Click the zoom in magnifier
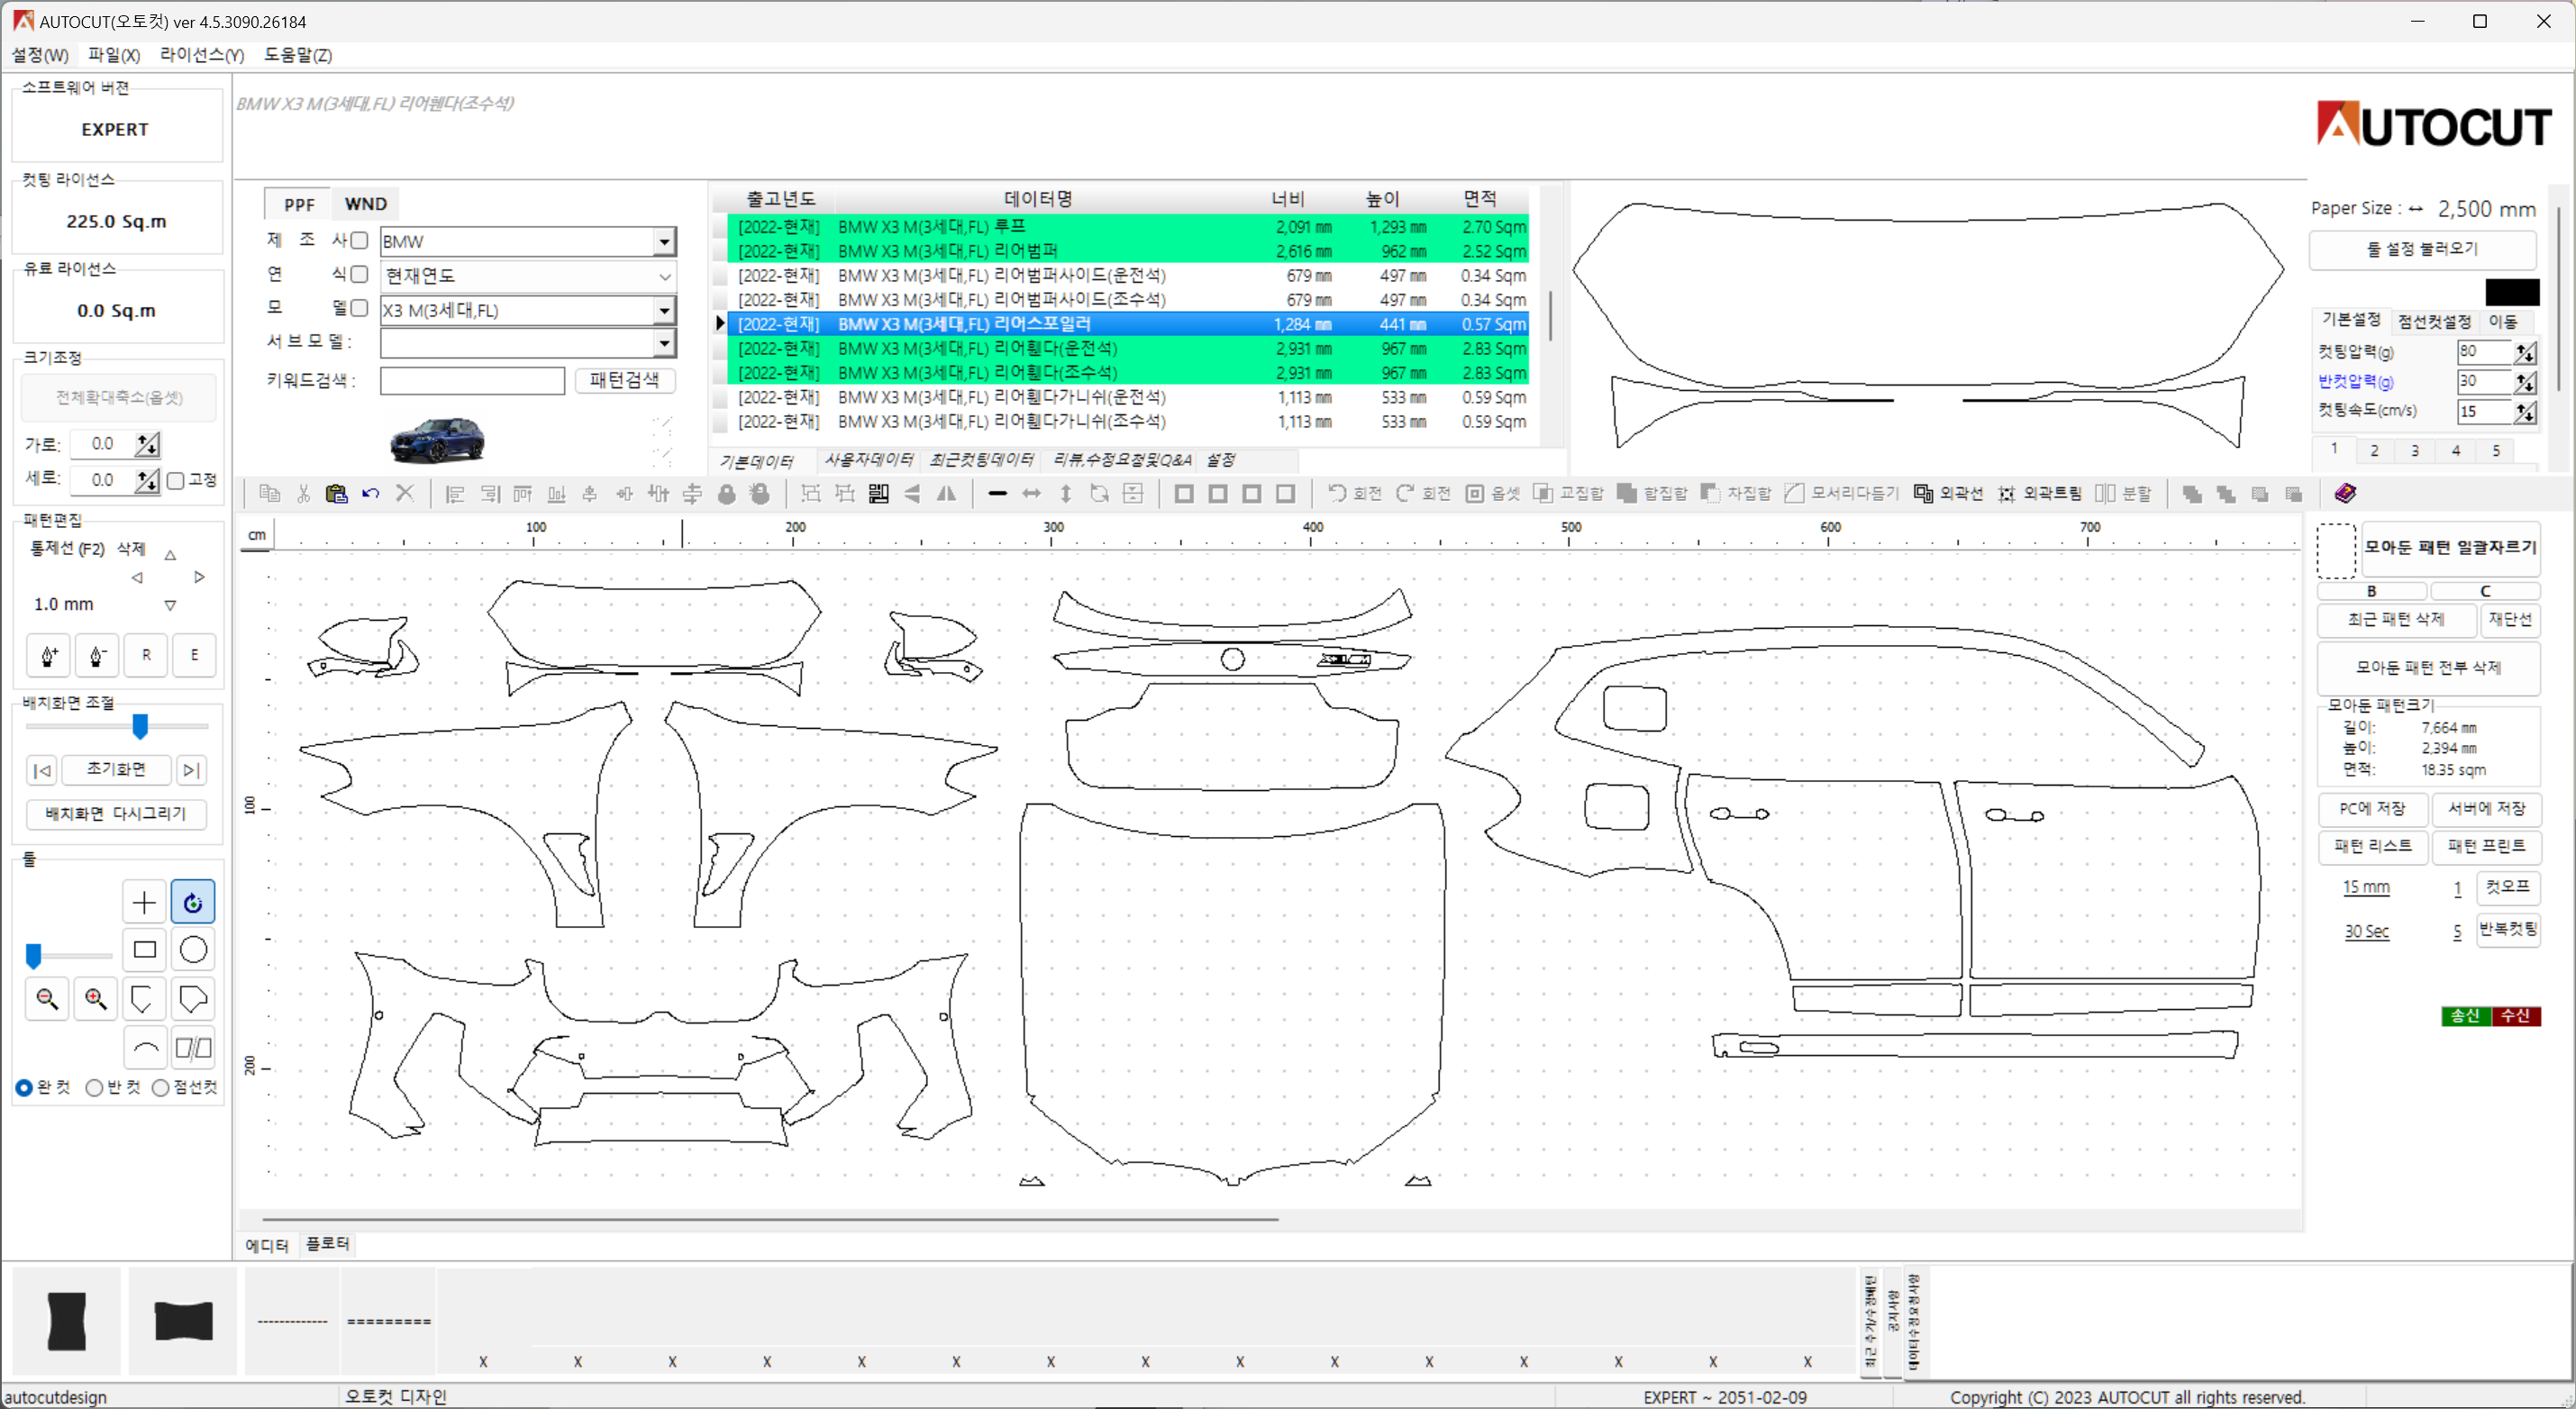Viewport: 2576px width, 1409px height. point(96,998)
